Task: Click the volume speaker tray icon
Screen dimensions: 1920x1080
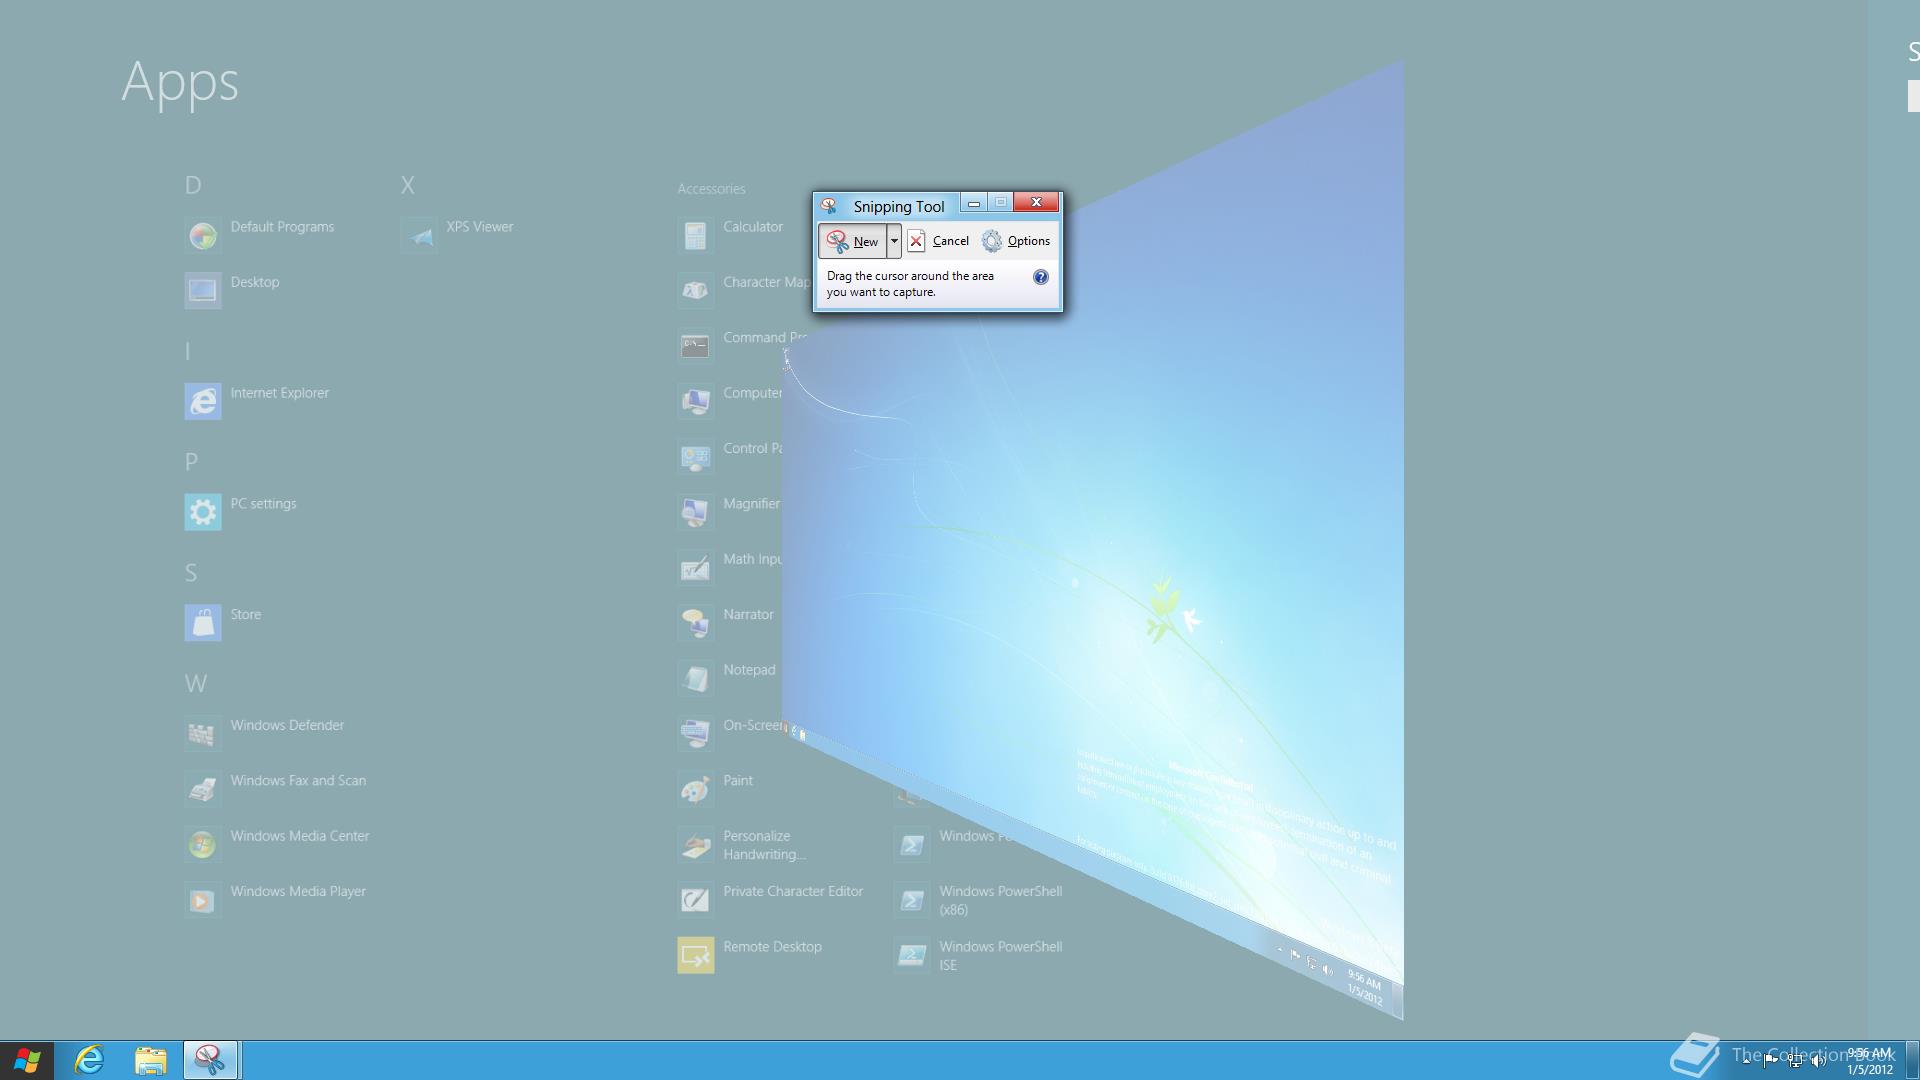Action: [x=1818, y=1061]
